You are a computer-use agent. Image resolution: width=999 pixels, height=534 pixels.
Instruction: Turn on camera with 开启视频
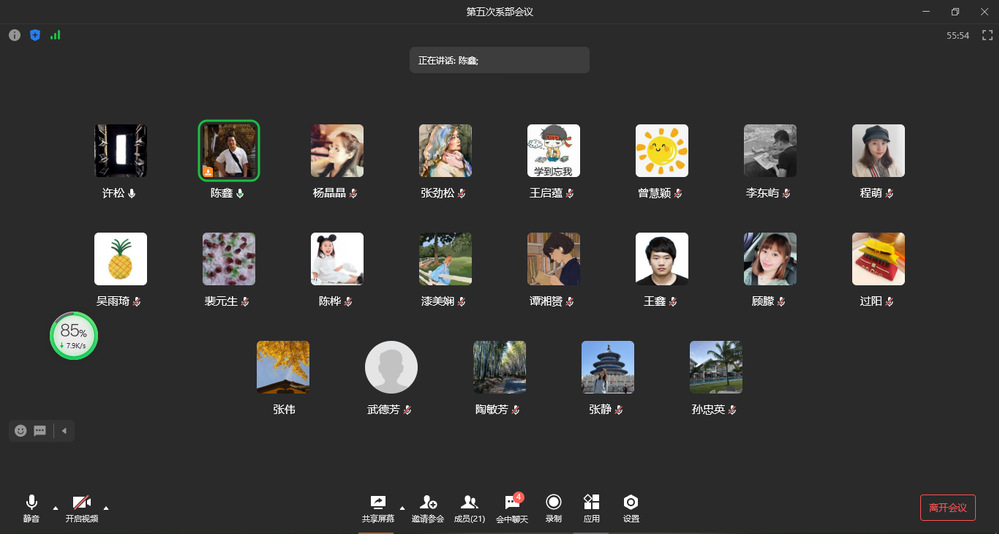(x=81, y=507)
